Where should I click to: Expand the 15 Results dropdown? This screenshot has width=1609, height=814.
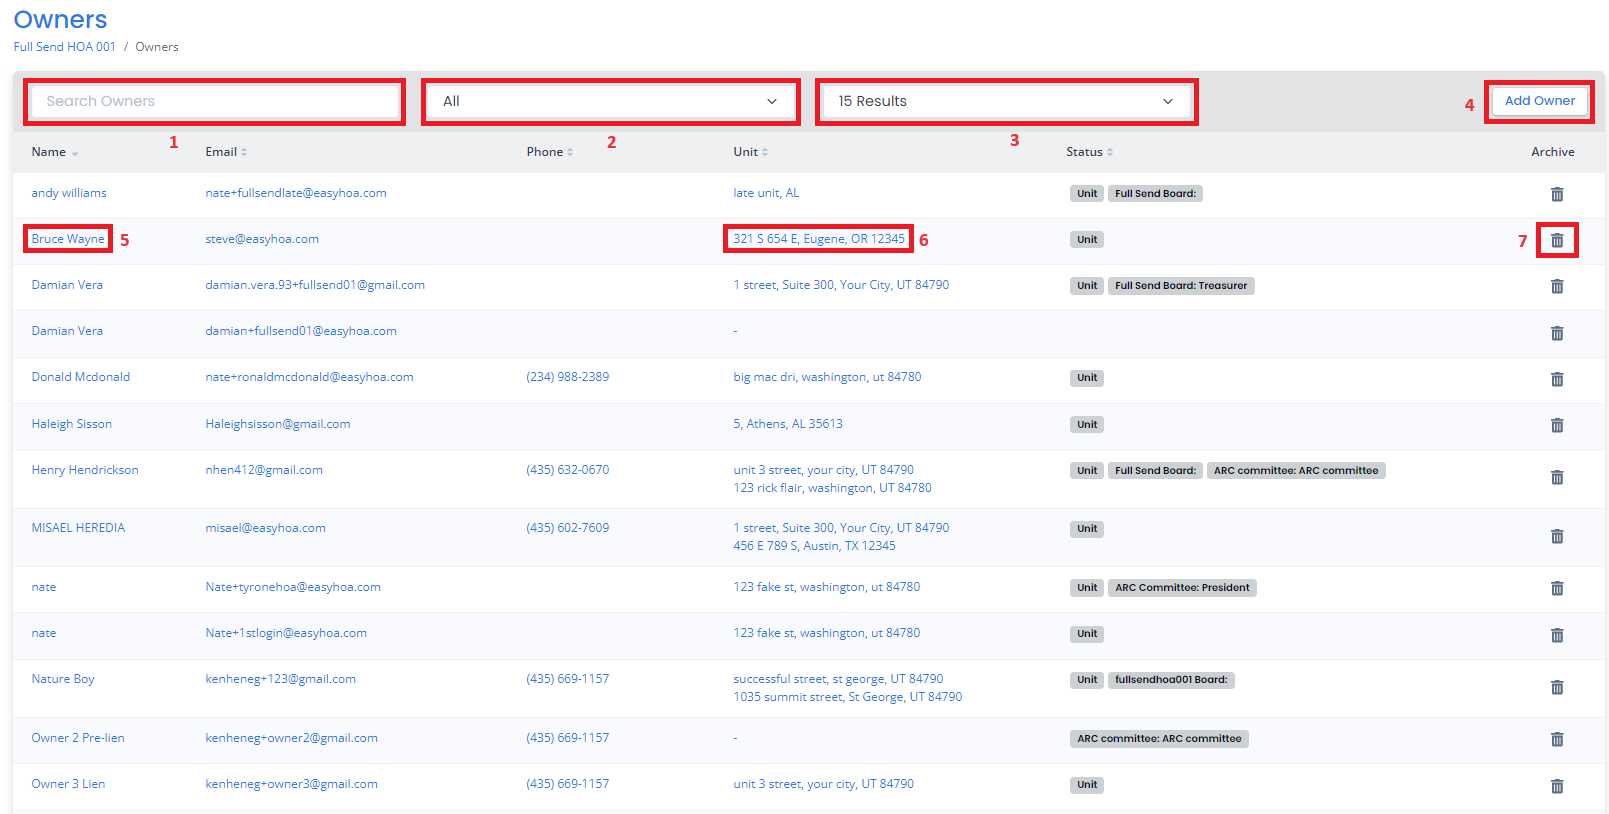pyautogui.click(x=1006, y=101)
